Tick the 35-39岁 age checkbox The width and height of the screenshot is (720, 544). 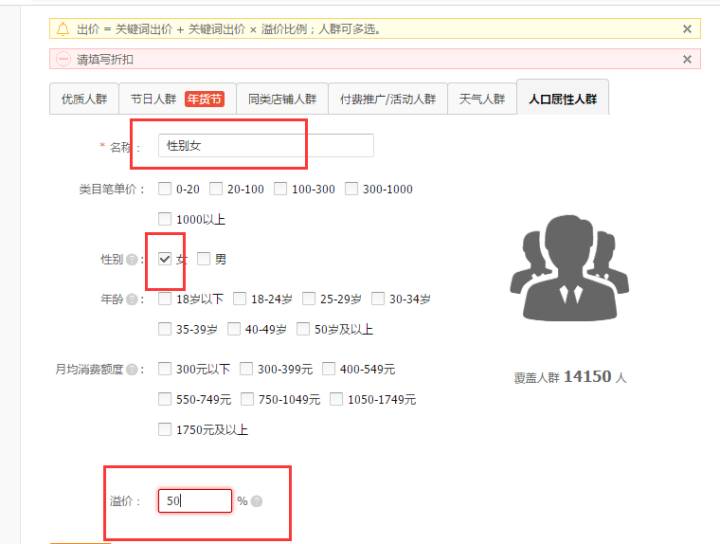(164, 329)
